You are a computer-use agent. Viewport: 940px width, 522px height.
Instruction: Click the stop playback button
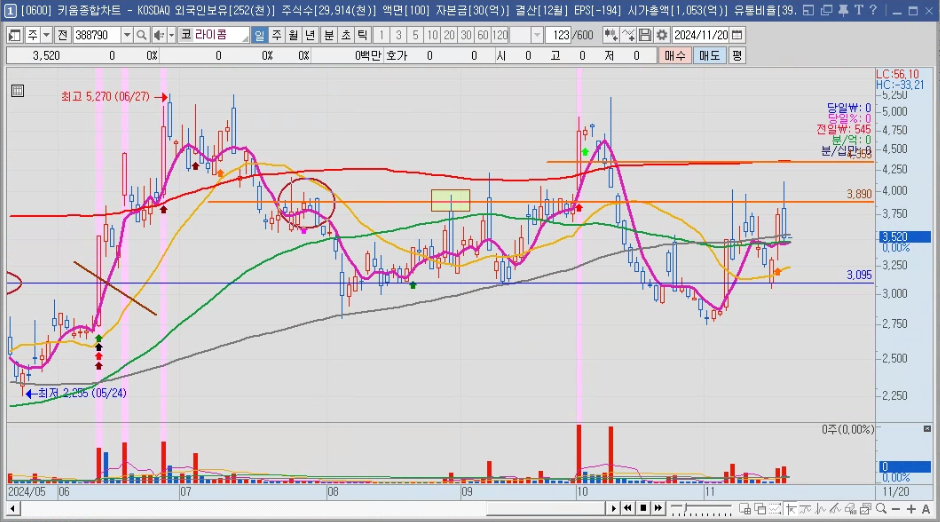643,508
